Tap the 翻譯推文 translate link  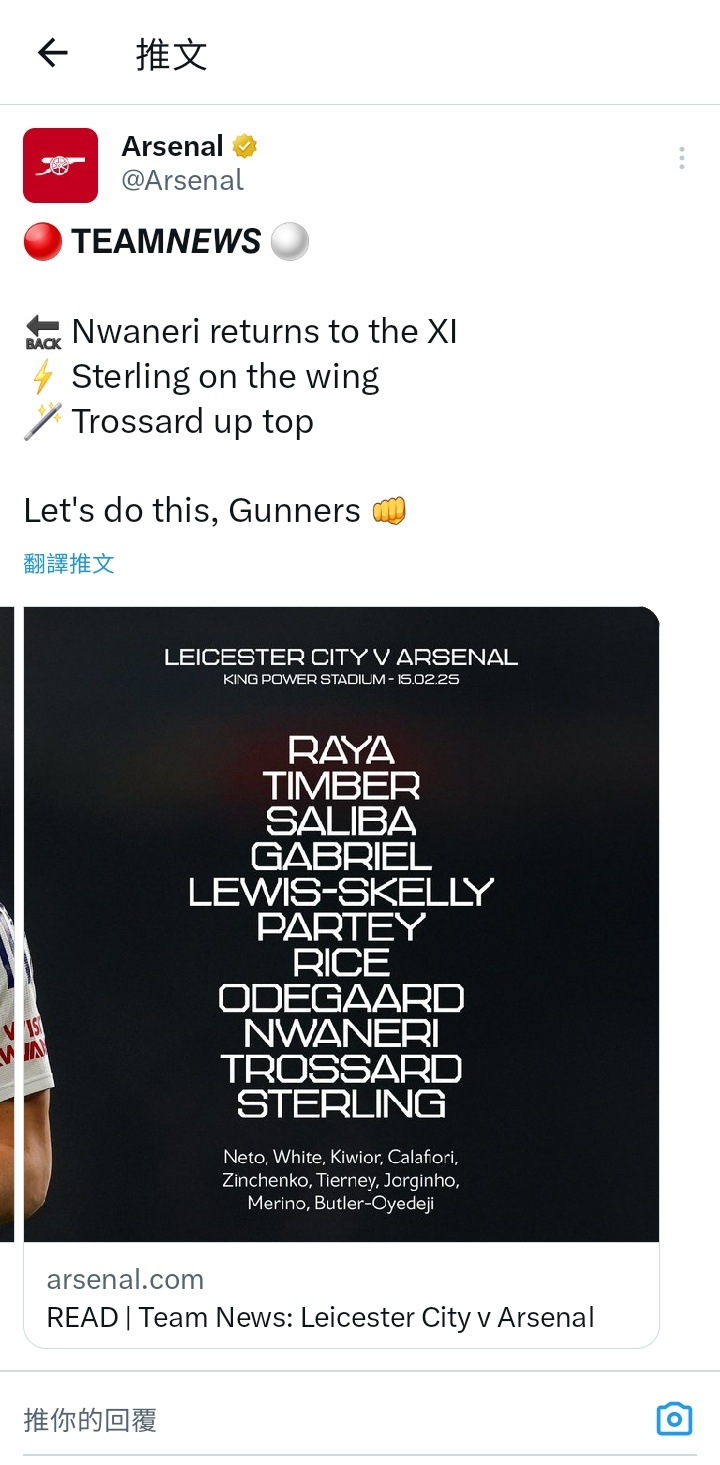point(69,563)
